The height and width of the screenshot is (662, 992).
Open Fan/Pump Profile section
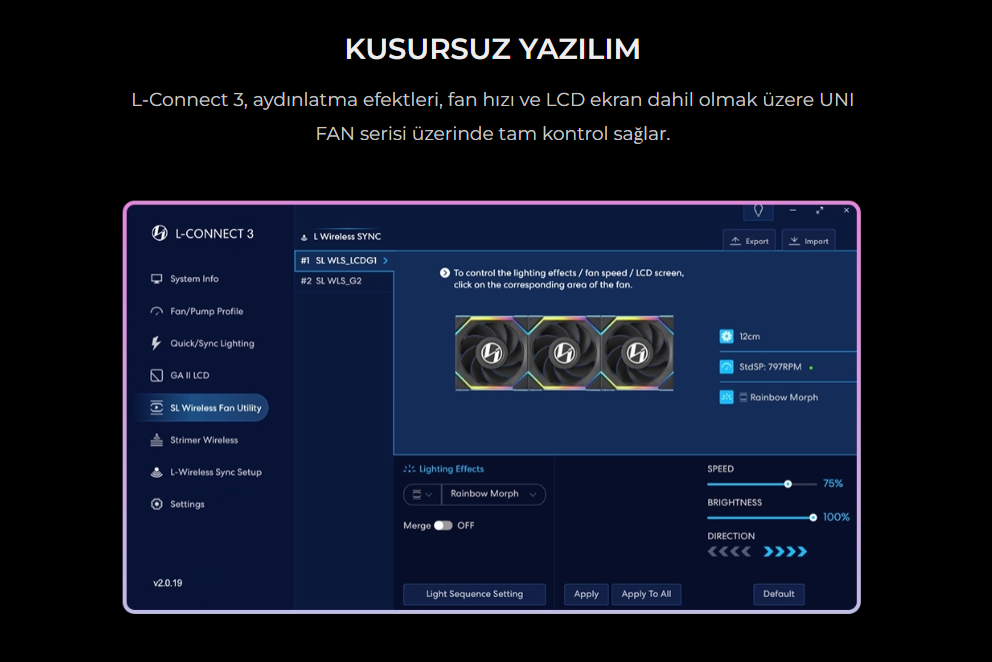(206, 311)
